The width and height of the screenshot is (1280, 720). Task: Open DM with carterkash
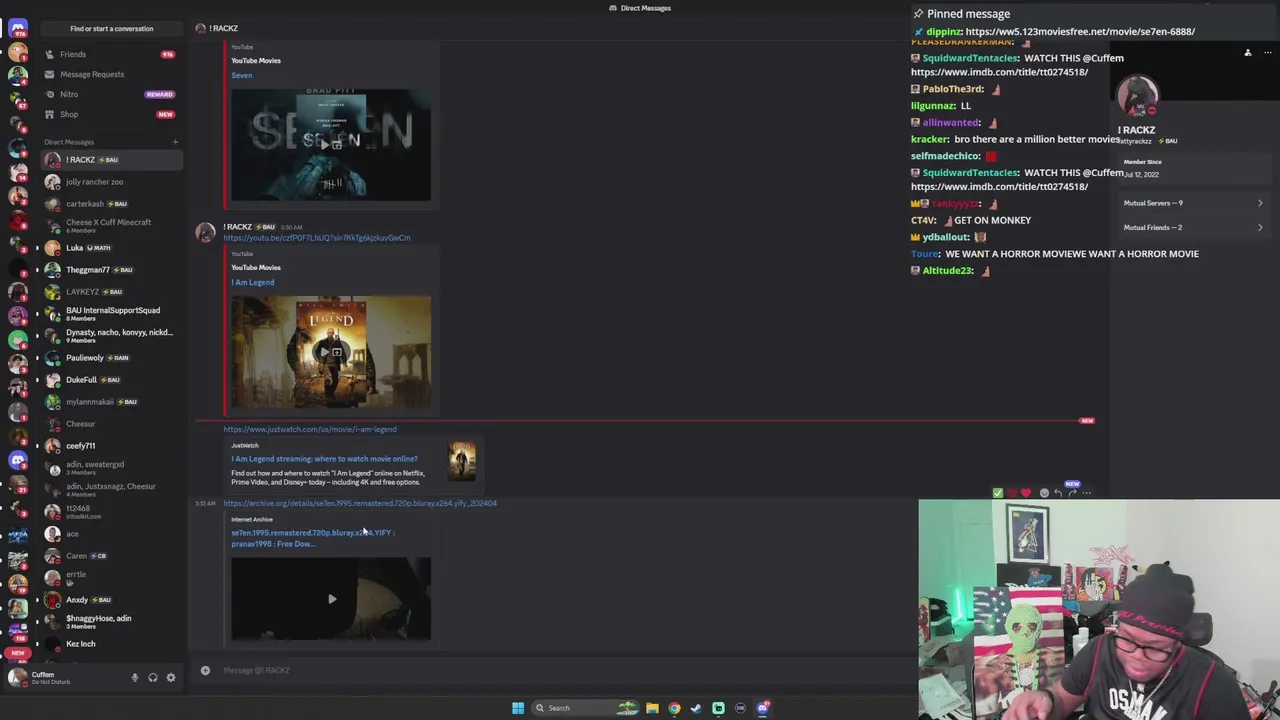[x=111, y=204]
